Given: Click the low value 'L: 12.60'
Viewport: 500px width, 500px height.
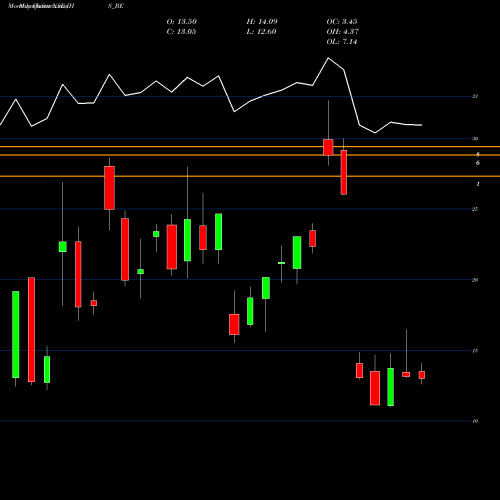Looking at the screenshot, I should (261, 32).
